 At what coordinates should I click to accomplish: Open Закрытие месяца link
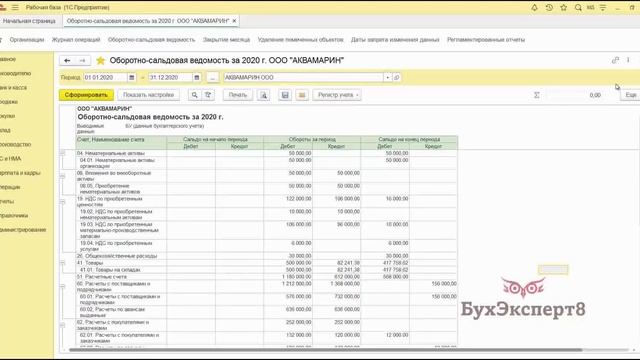[227, 40]
